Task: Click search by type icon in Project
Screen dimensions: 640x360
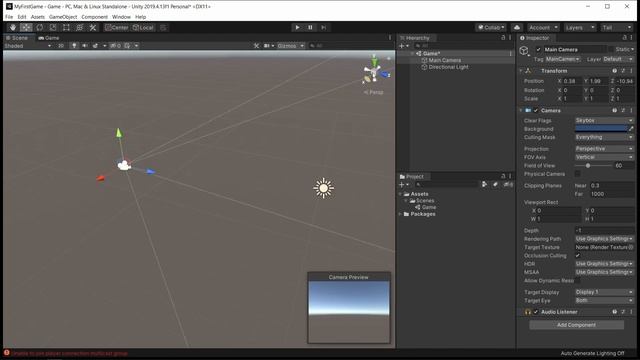Action: point(484,184)
